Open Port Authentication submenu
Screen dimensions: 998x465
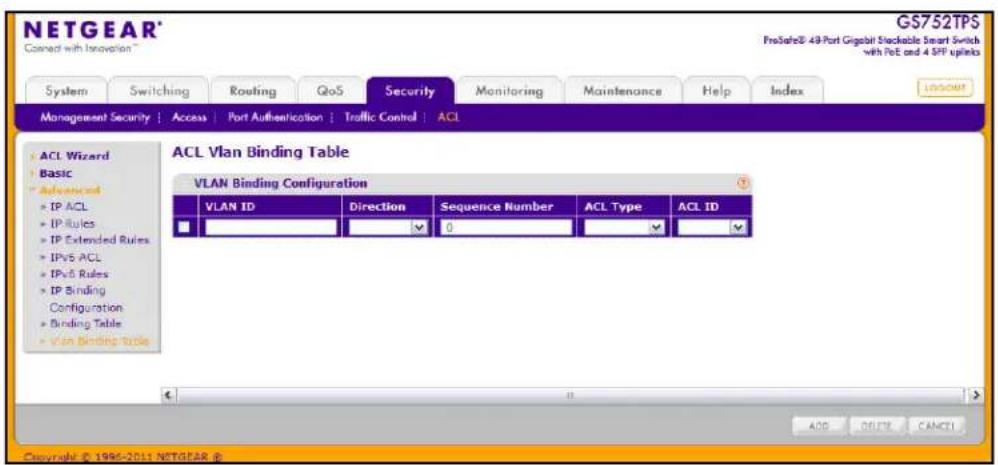click(x=276, y=118)
